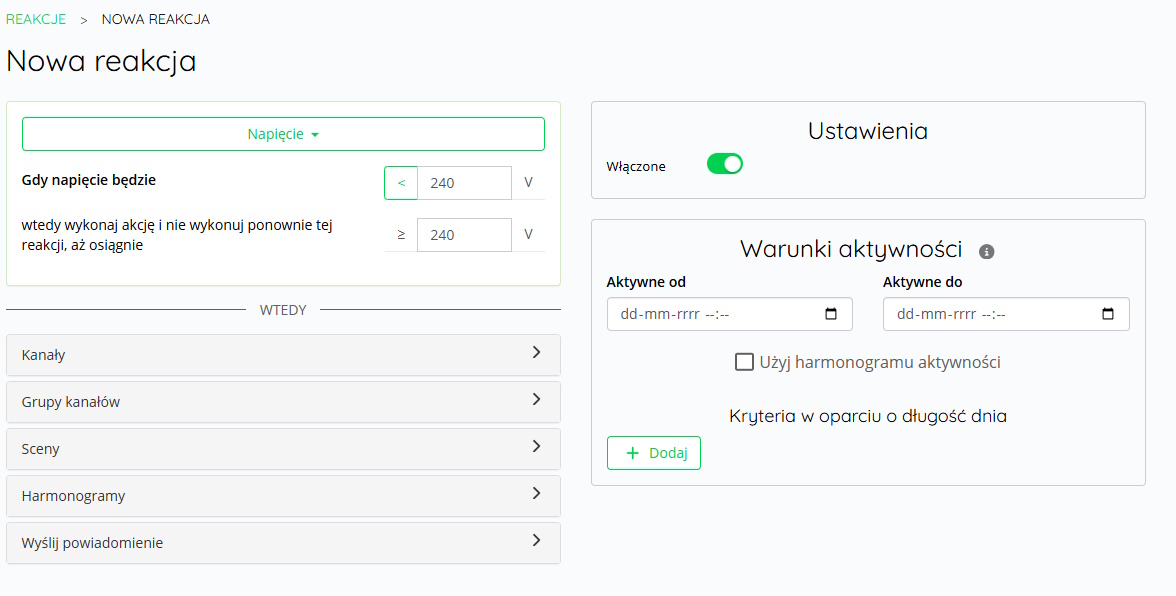Click the first 240 voltage input field
1176x596 pixels.
click(463, 182)
